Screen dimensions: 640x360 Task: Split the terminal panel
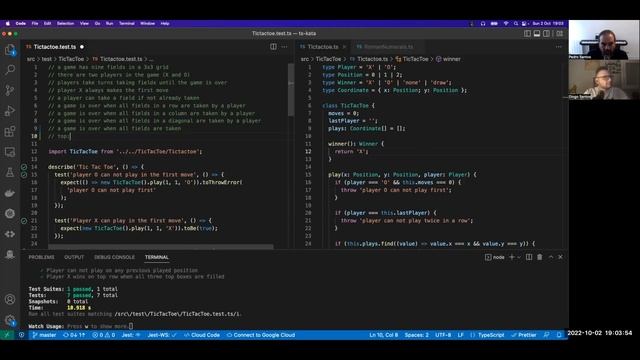click(x=529, y=257)
